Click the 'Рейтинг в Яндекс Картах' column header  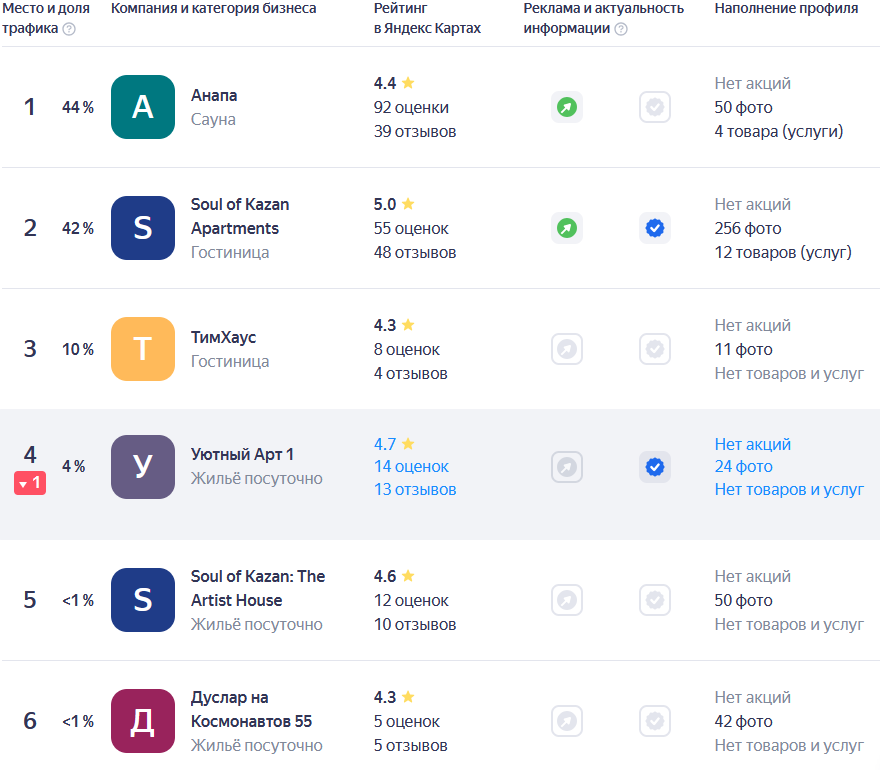(427, 18)
